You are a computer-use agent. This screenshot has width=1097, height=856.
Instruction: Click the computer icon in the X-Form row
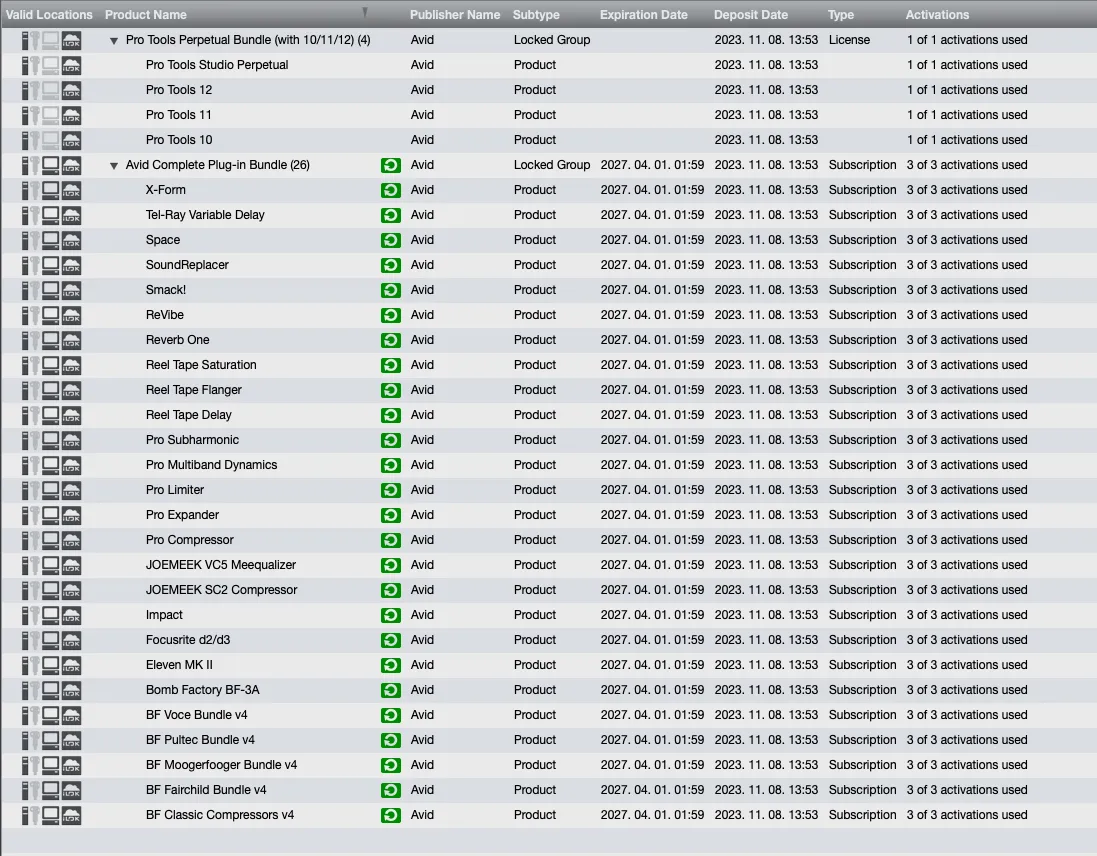pos(51,190)
